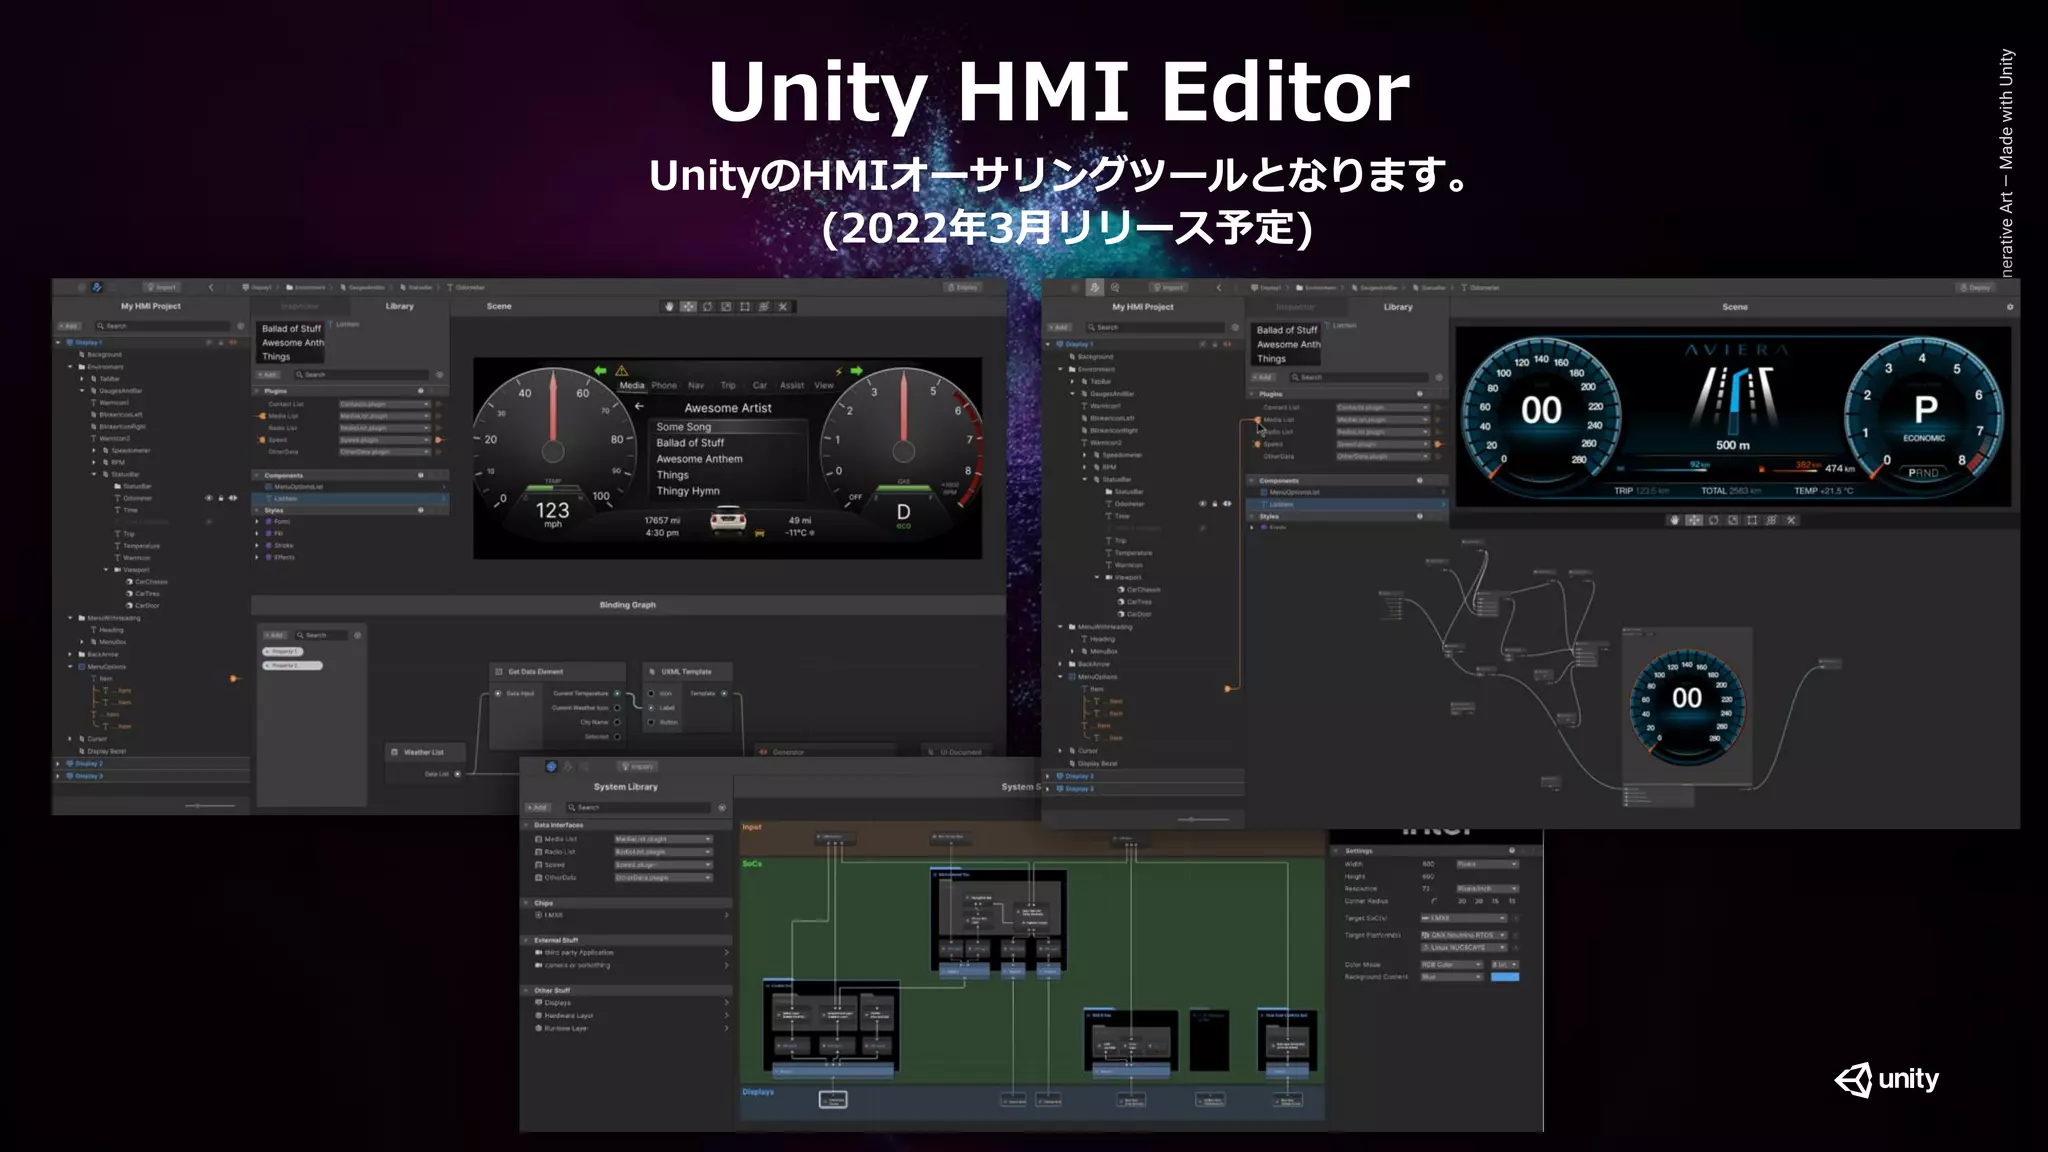Click Import in the System Library window
Image resolution: width=2048 pixels, height=1152 pixels.
[638, 766]
